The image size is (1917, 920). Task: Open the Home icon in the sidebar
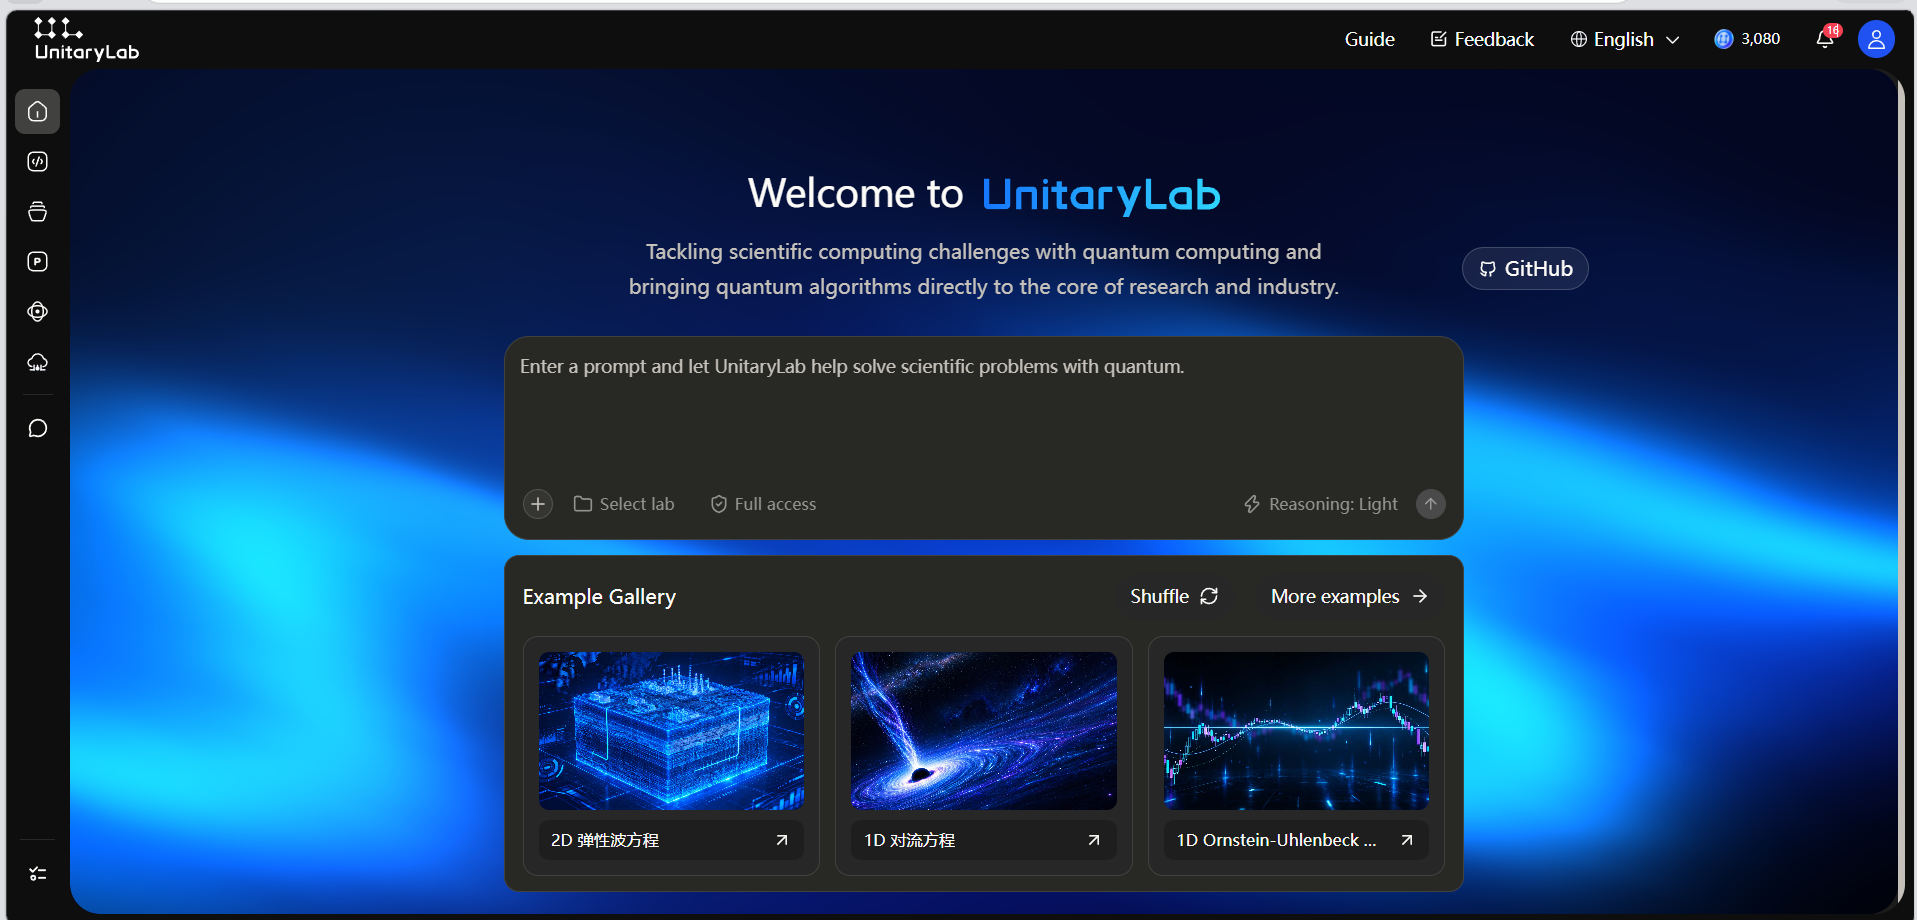pyautogui.click(x=37, y=111)
